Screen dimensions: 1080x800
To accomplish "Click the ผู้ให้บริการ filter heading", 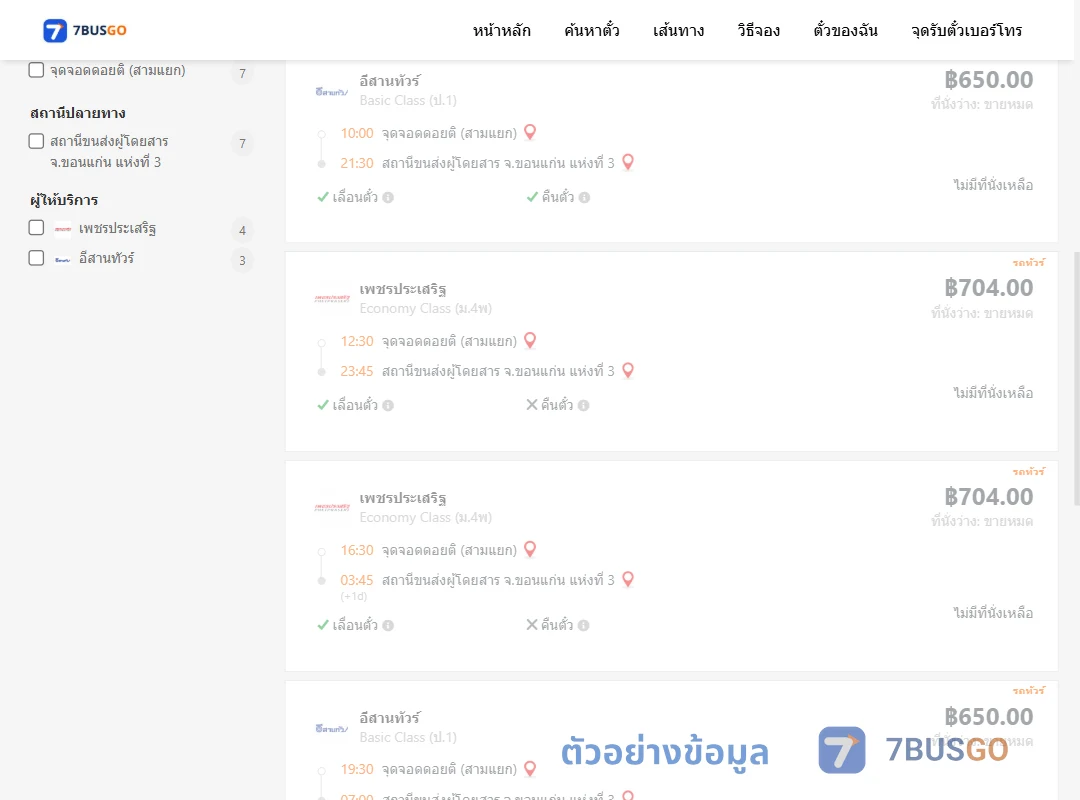I will tap(64, 200).
